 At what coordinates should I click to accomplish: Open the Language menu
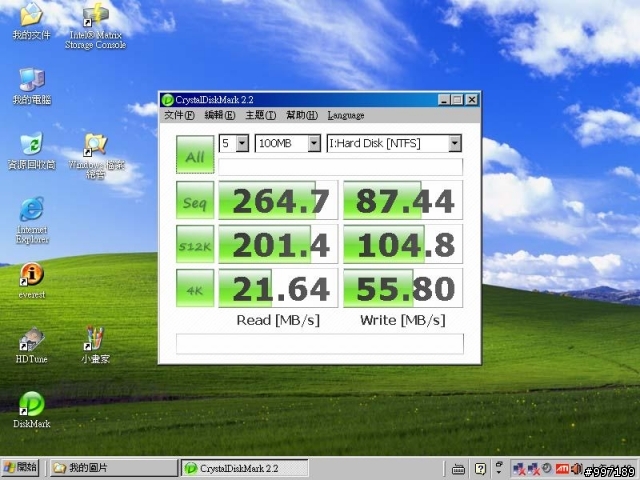coord(346,116)
